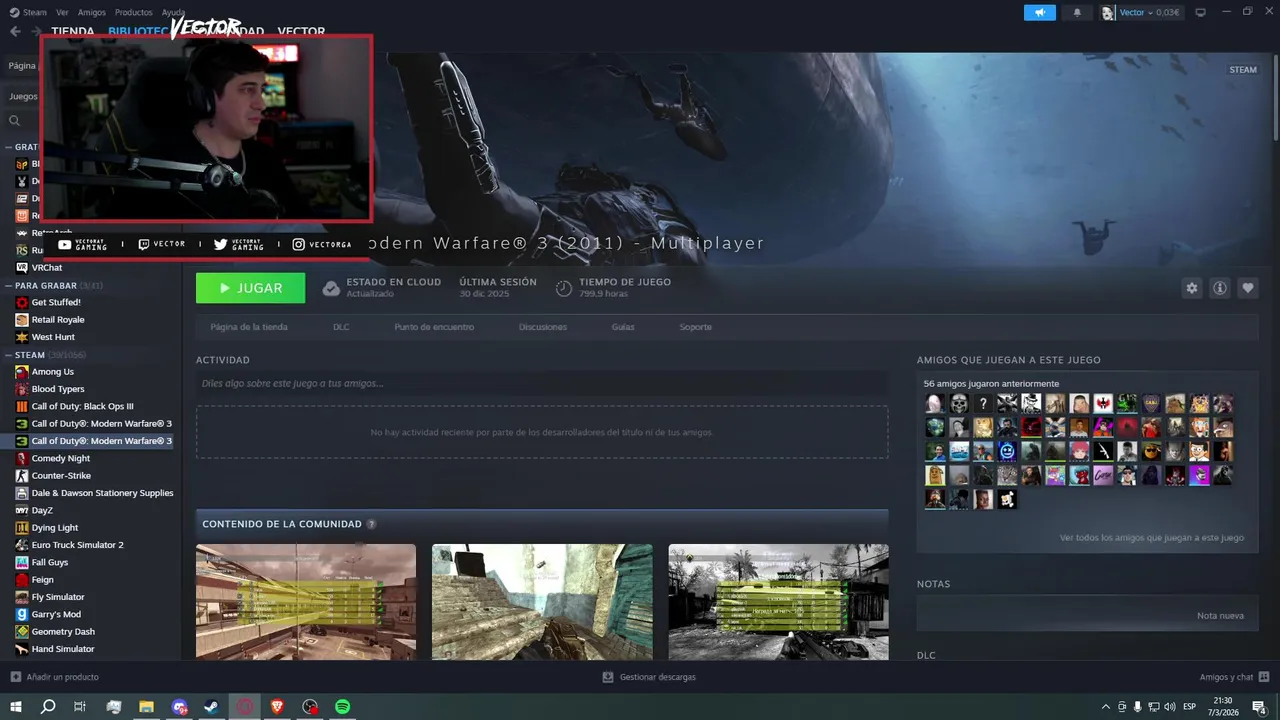1280x720 pixels.
Task: Show hidden system tray icons
Action: click(x=1105, y=706)
